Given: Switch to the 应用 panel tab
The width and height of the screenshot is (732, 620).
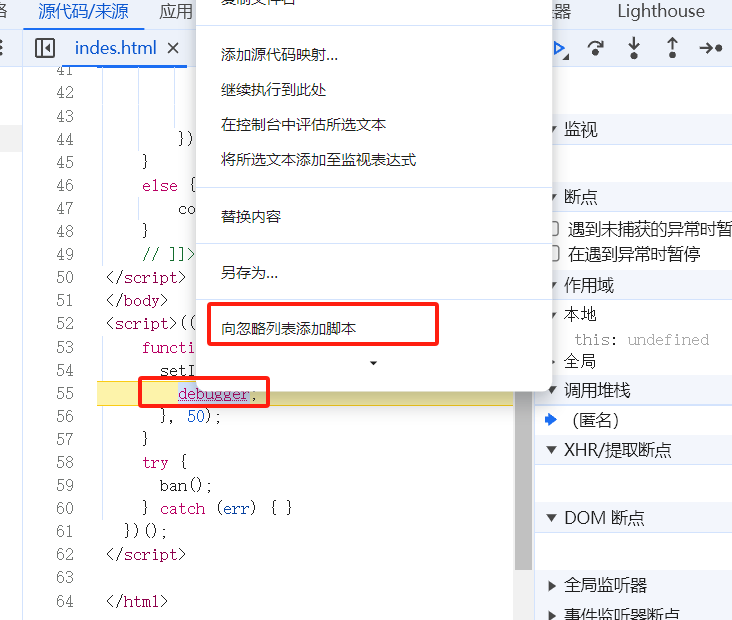Looking at the screenshot, I should point(176,11).
